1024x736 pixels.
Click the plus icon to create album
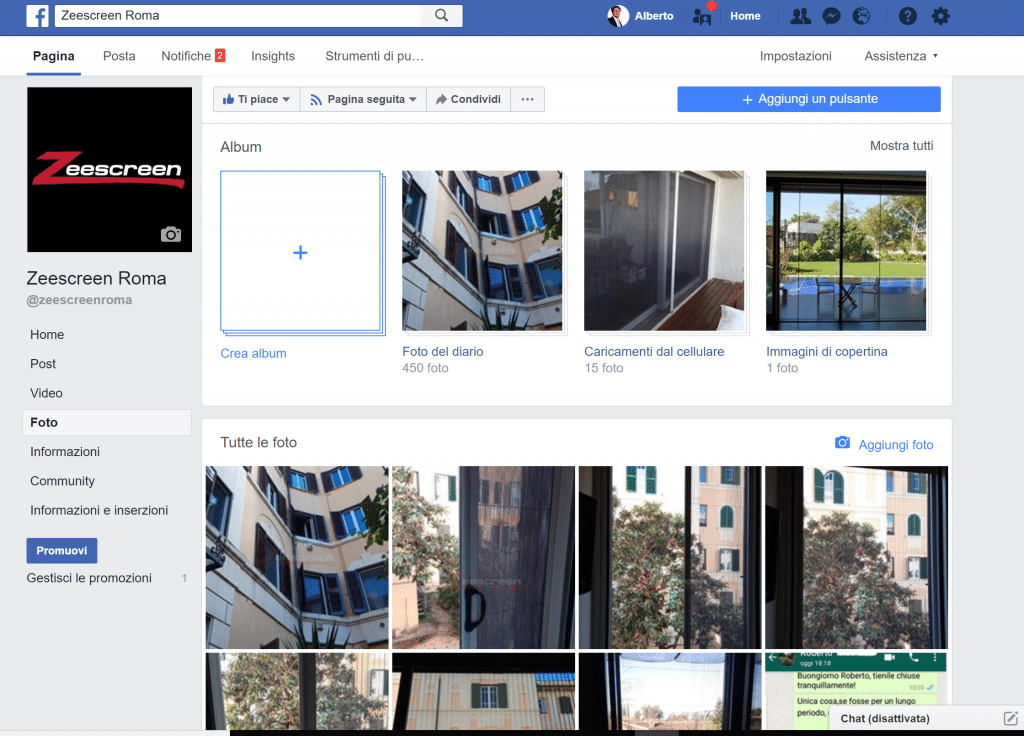(x=300, y=253)
